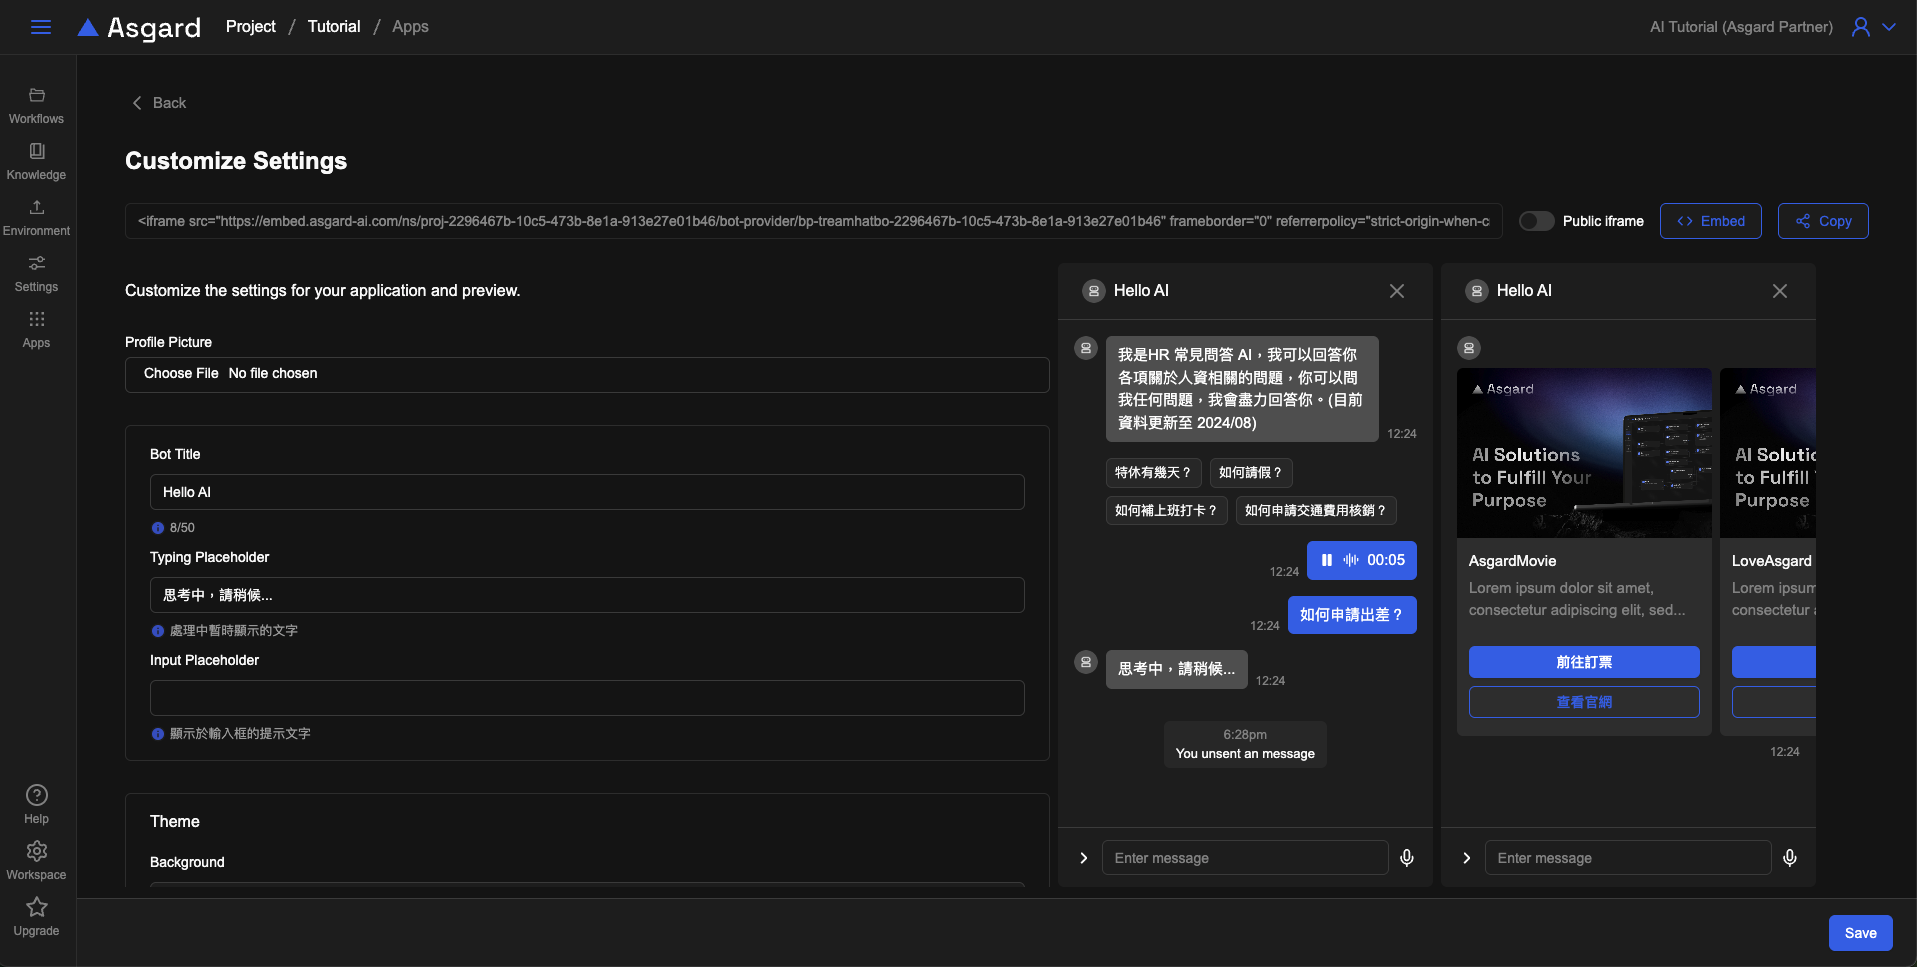Click the AsgardMovie card thumbnail
Viewport: 1917px width, 967px height.
(1584, 453)
